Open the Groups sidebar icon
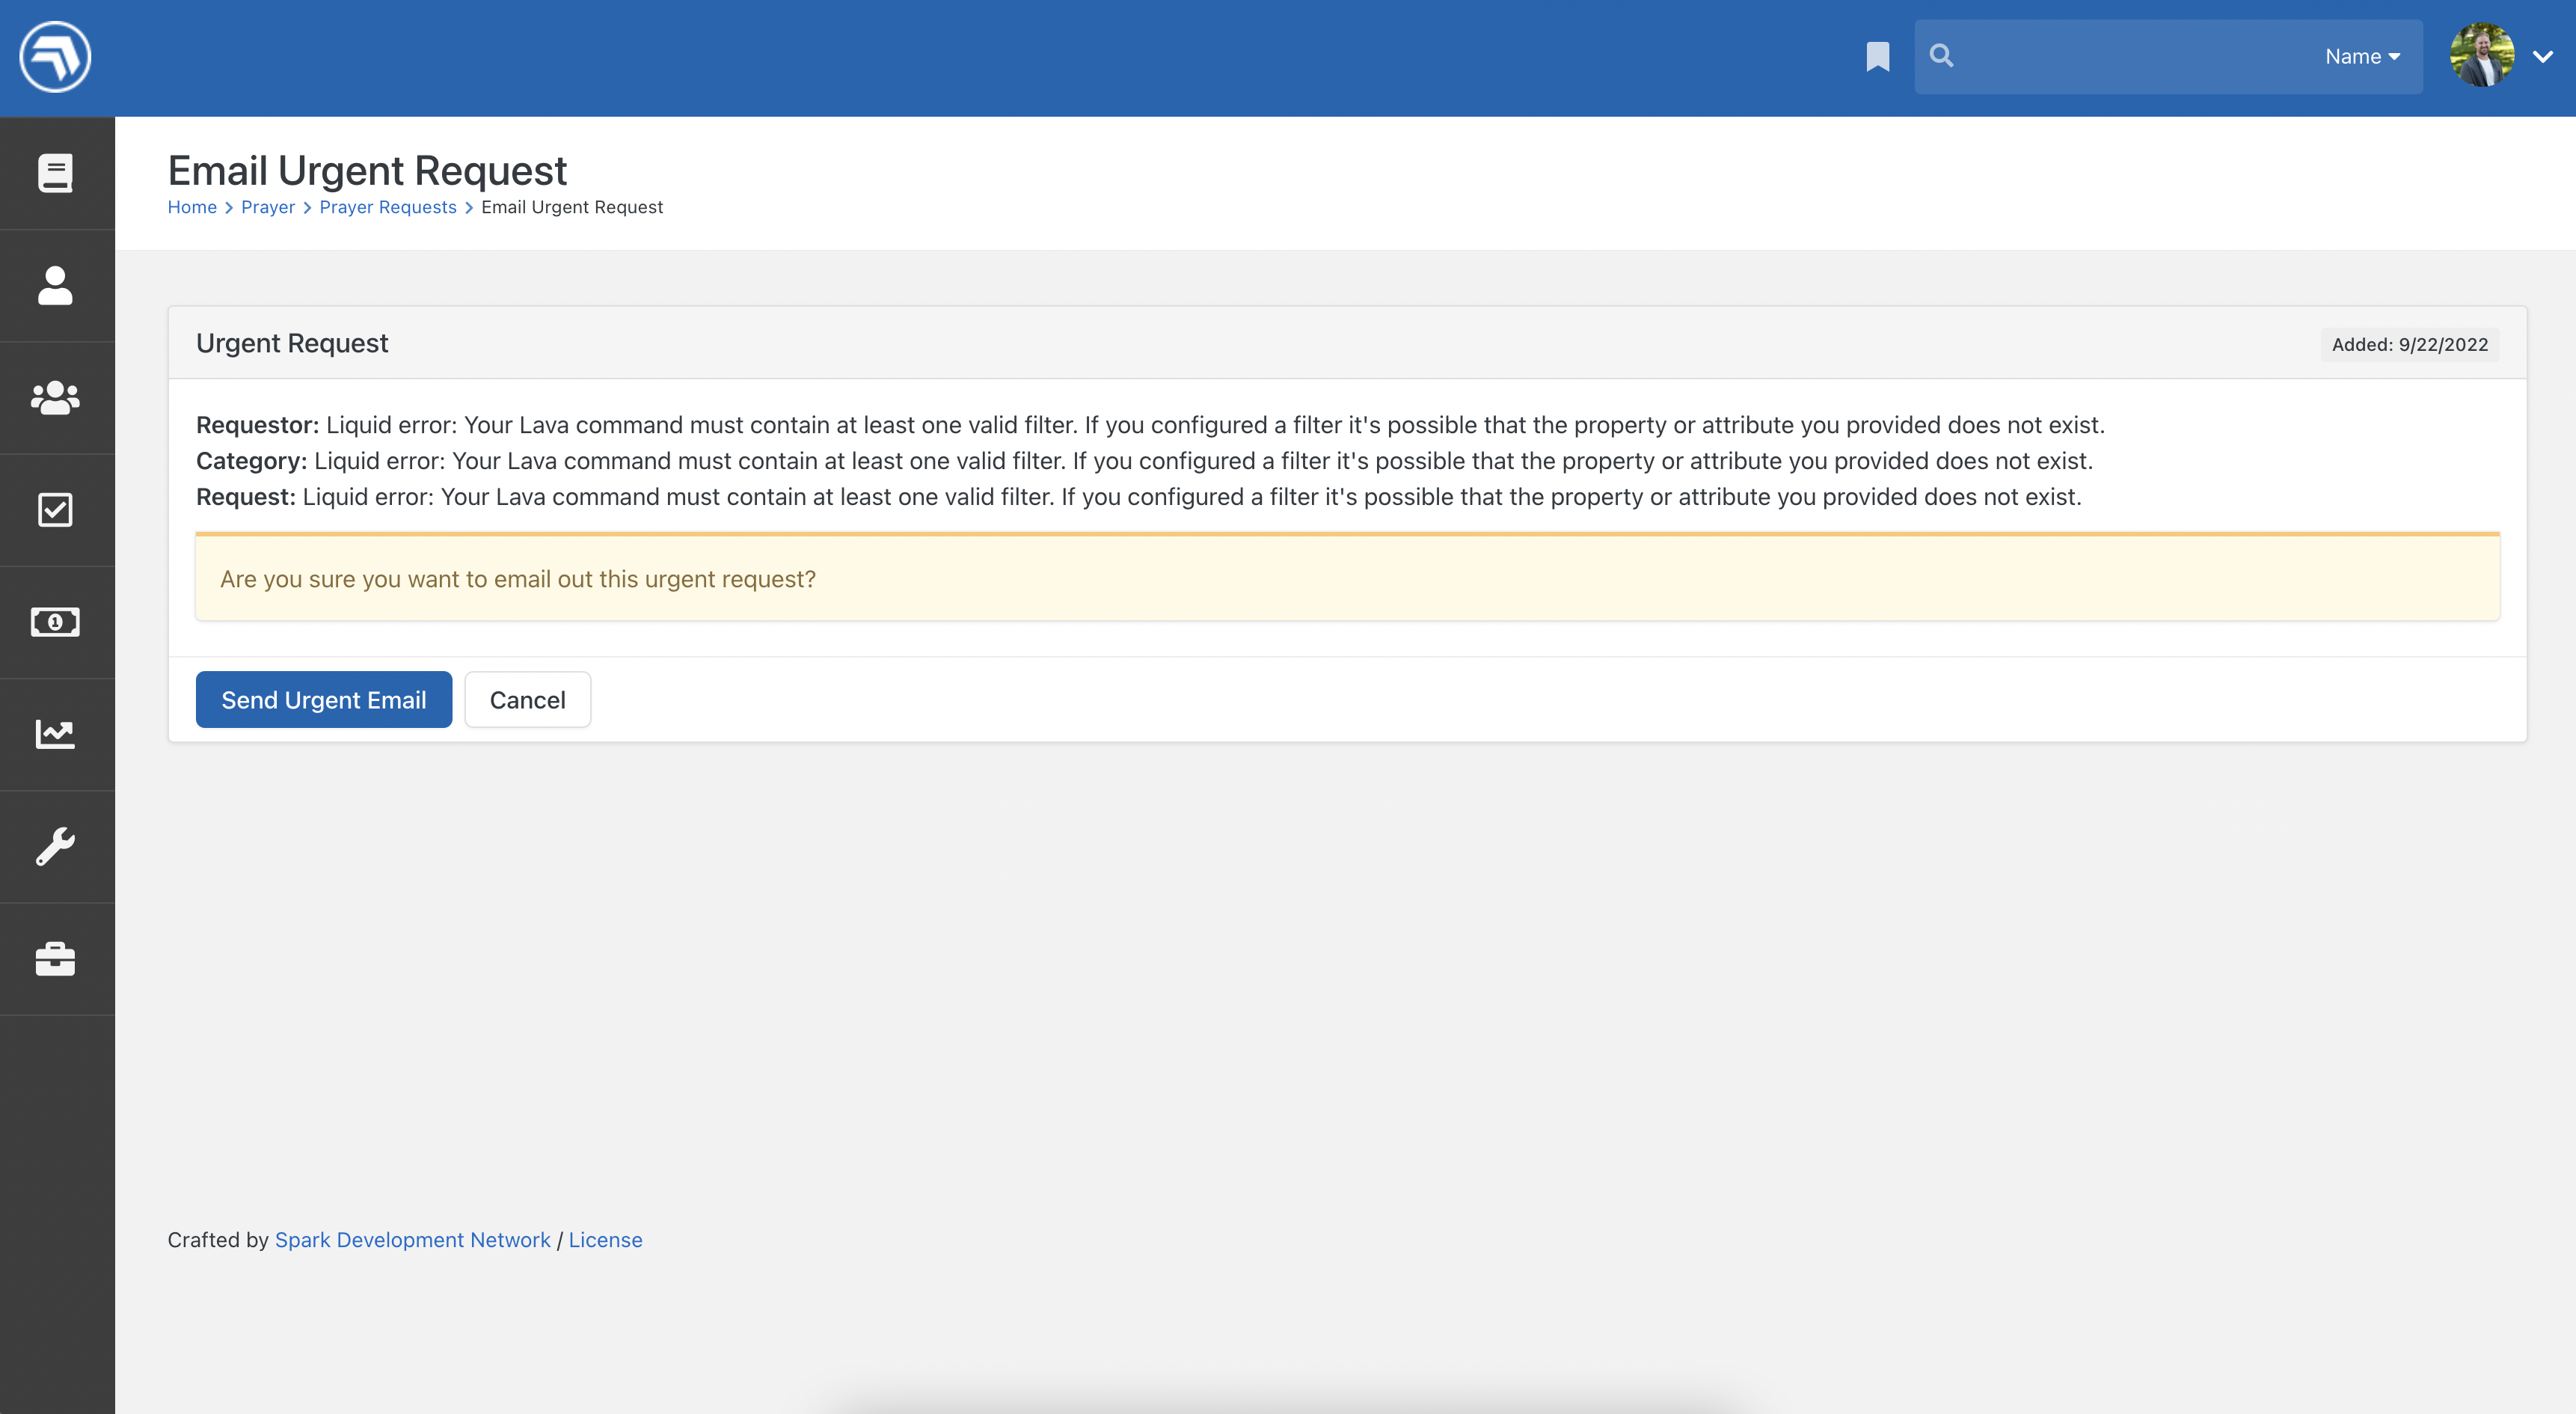The width and height of the screenshot is (2576, 1414). pos(55,398)
